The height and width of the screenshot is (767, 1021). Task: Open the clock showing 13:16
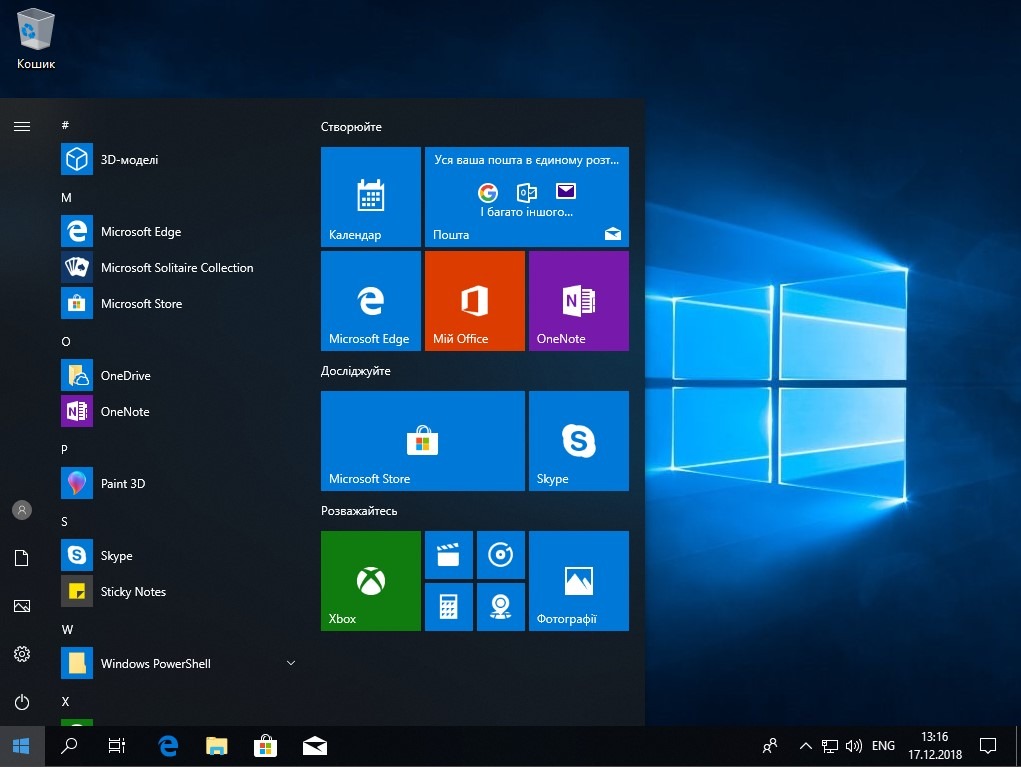click(935, 746)
